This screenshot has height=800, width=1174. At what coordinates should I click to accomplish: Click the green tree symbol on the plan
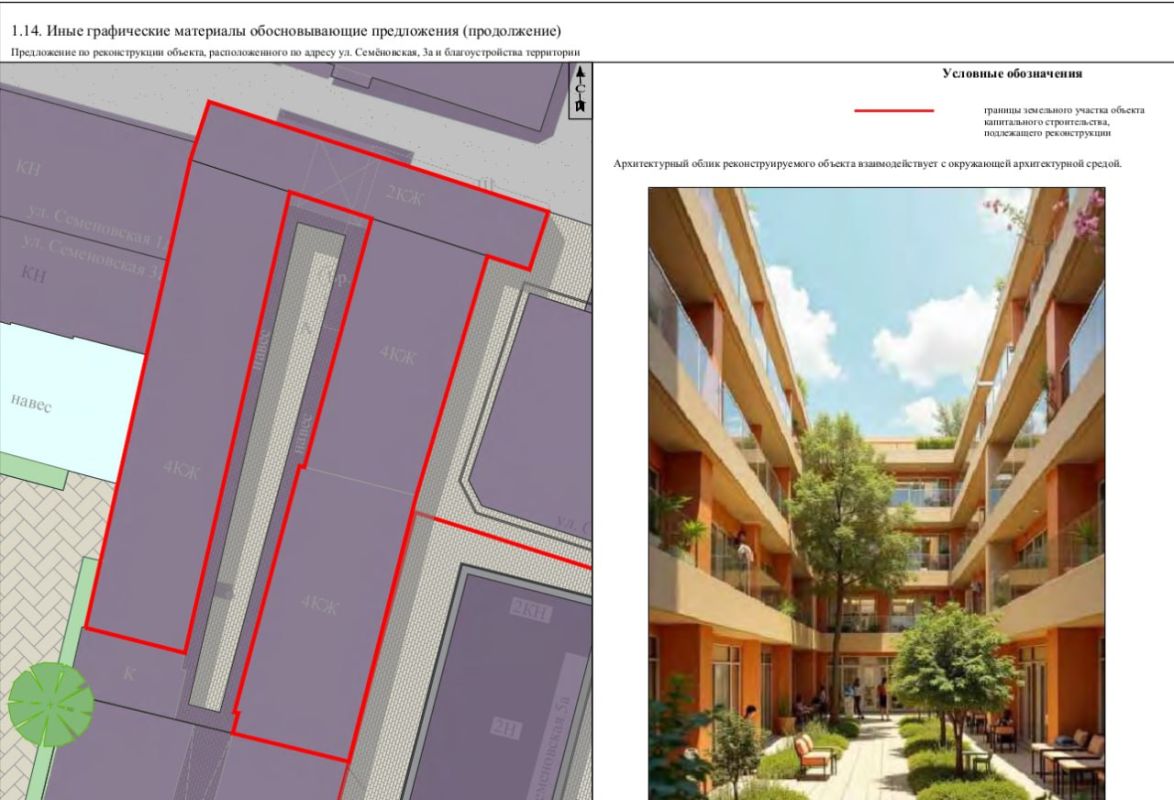click(x=51, y=703)
